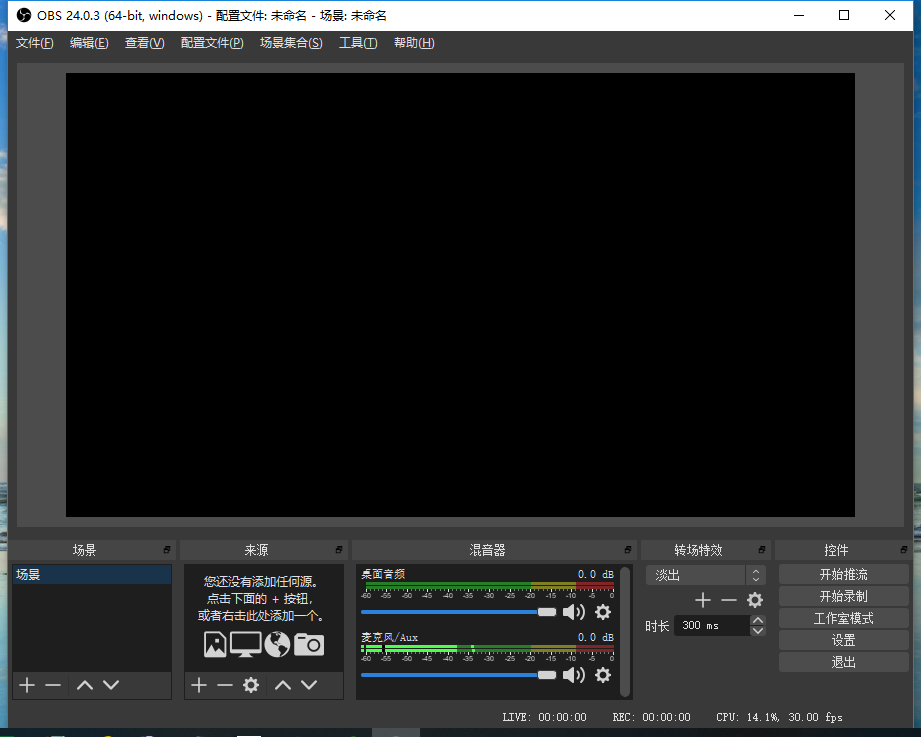
Task: Decrease transition duration with down arrow
Action: 758,631
